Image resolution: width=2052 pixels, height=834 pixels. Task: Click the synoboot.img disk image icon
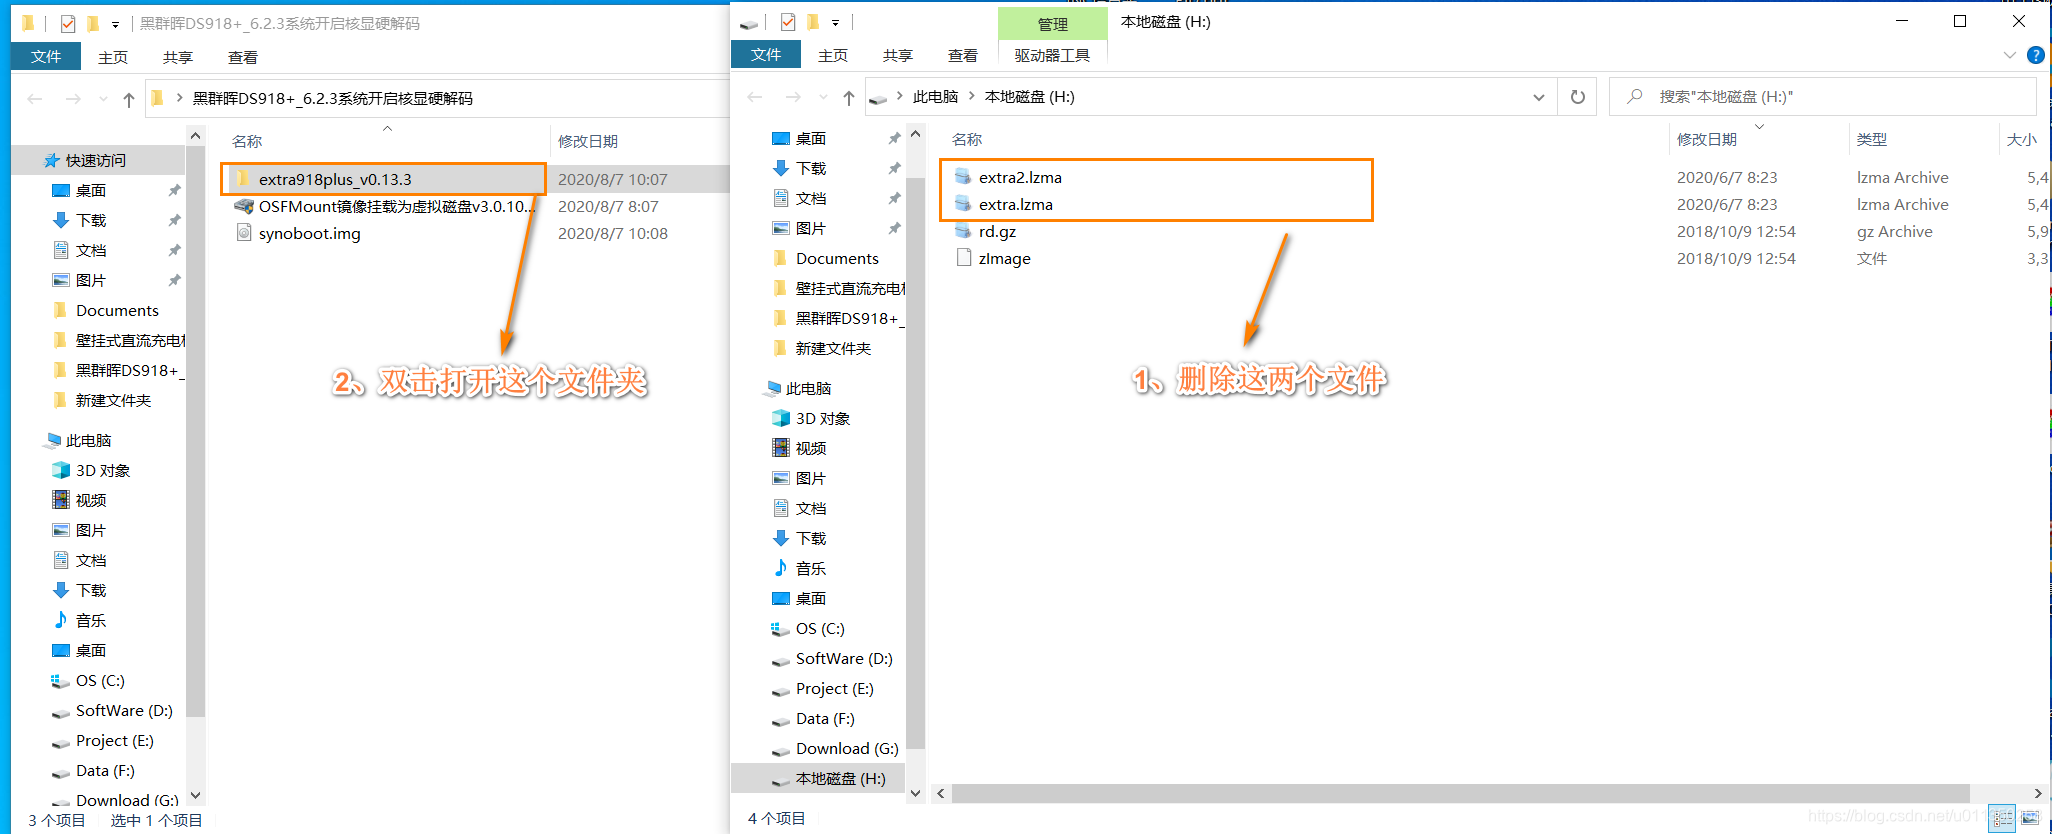[x=243, y=233]
